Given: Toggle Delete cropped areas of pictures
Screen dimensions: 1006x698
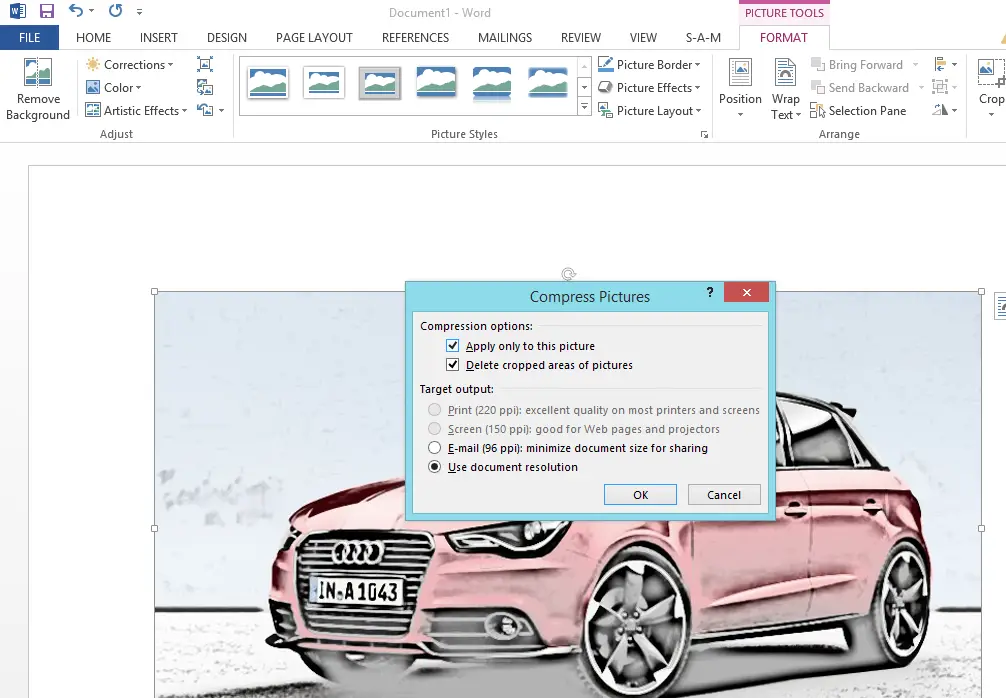Looking at the screenshot, I should (x=453, y=365).
